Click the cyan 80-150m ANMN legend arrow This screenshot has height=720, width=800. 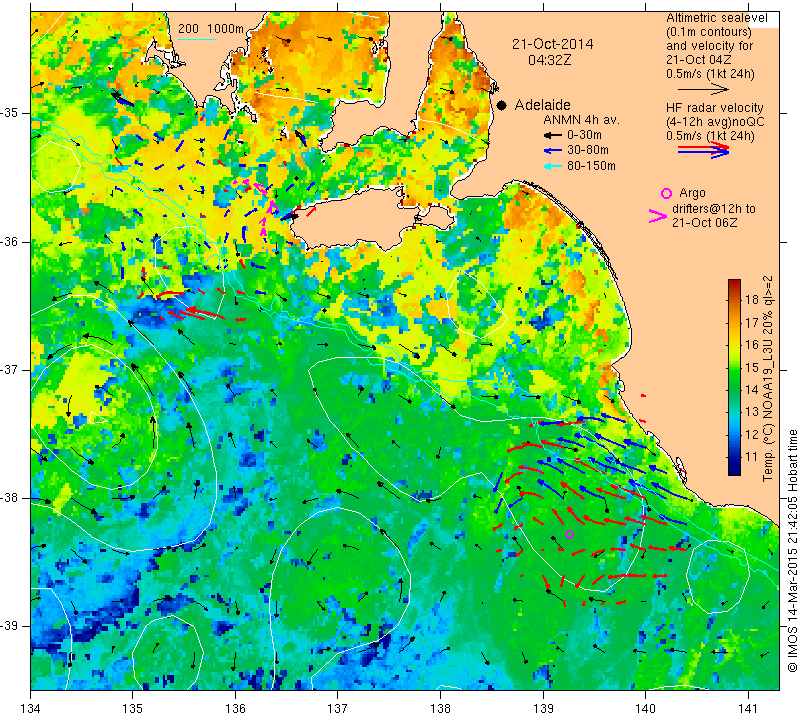coord(553,166)
